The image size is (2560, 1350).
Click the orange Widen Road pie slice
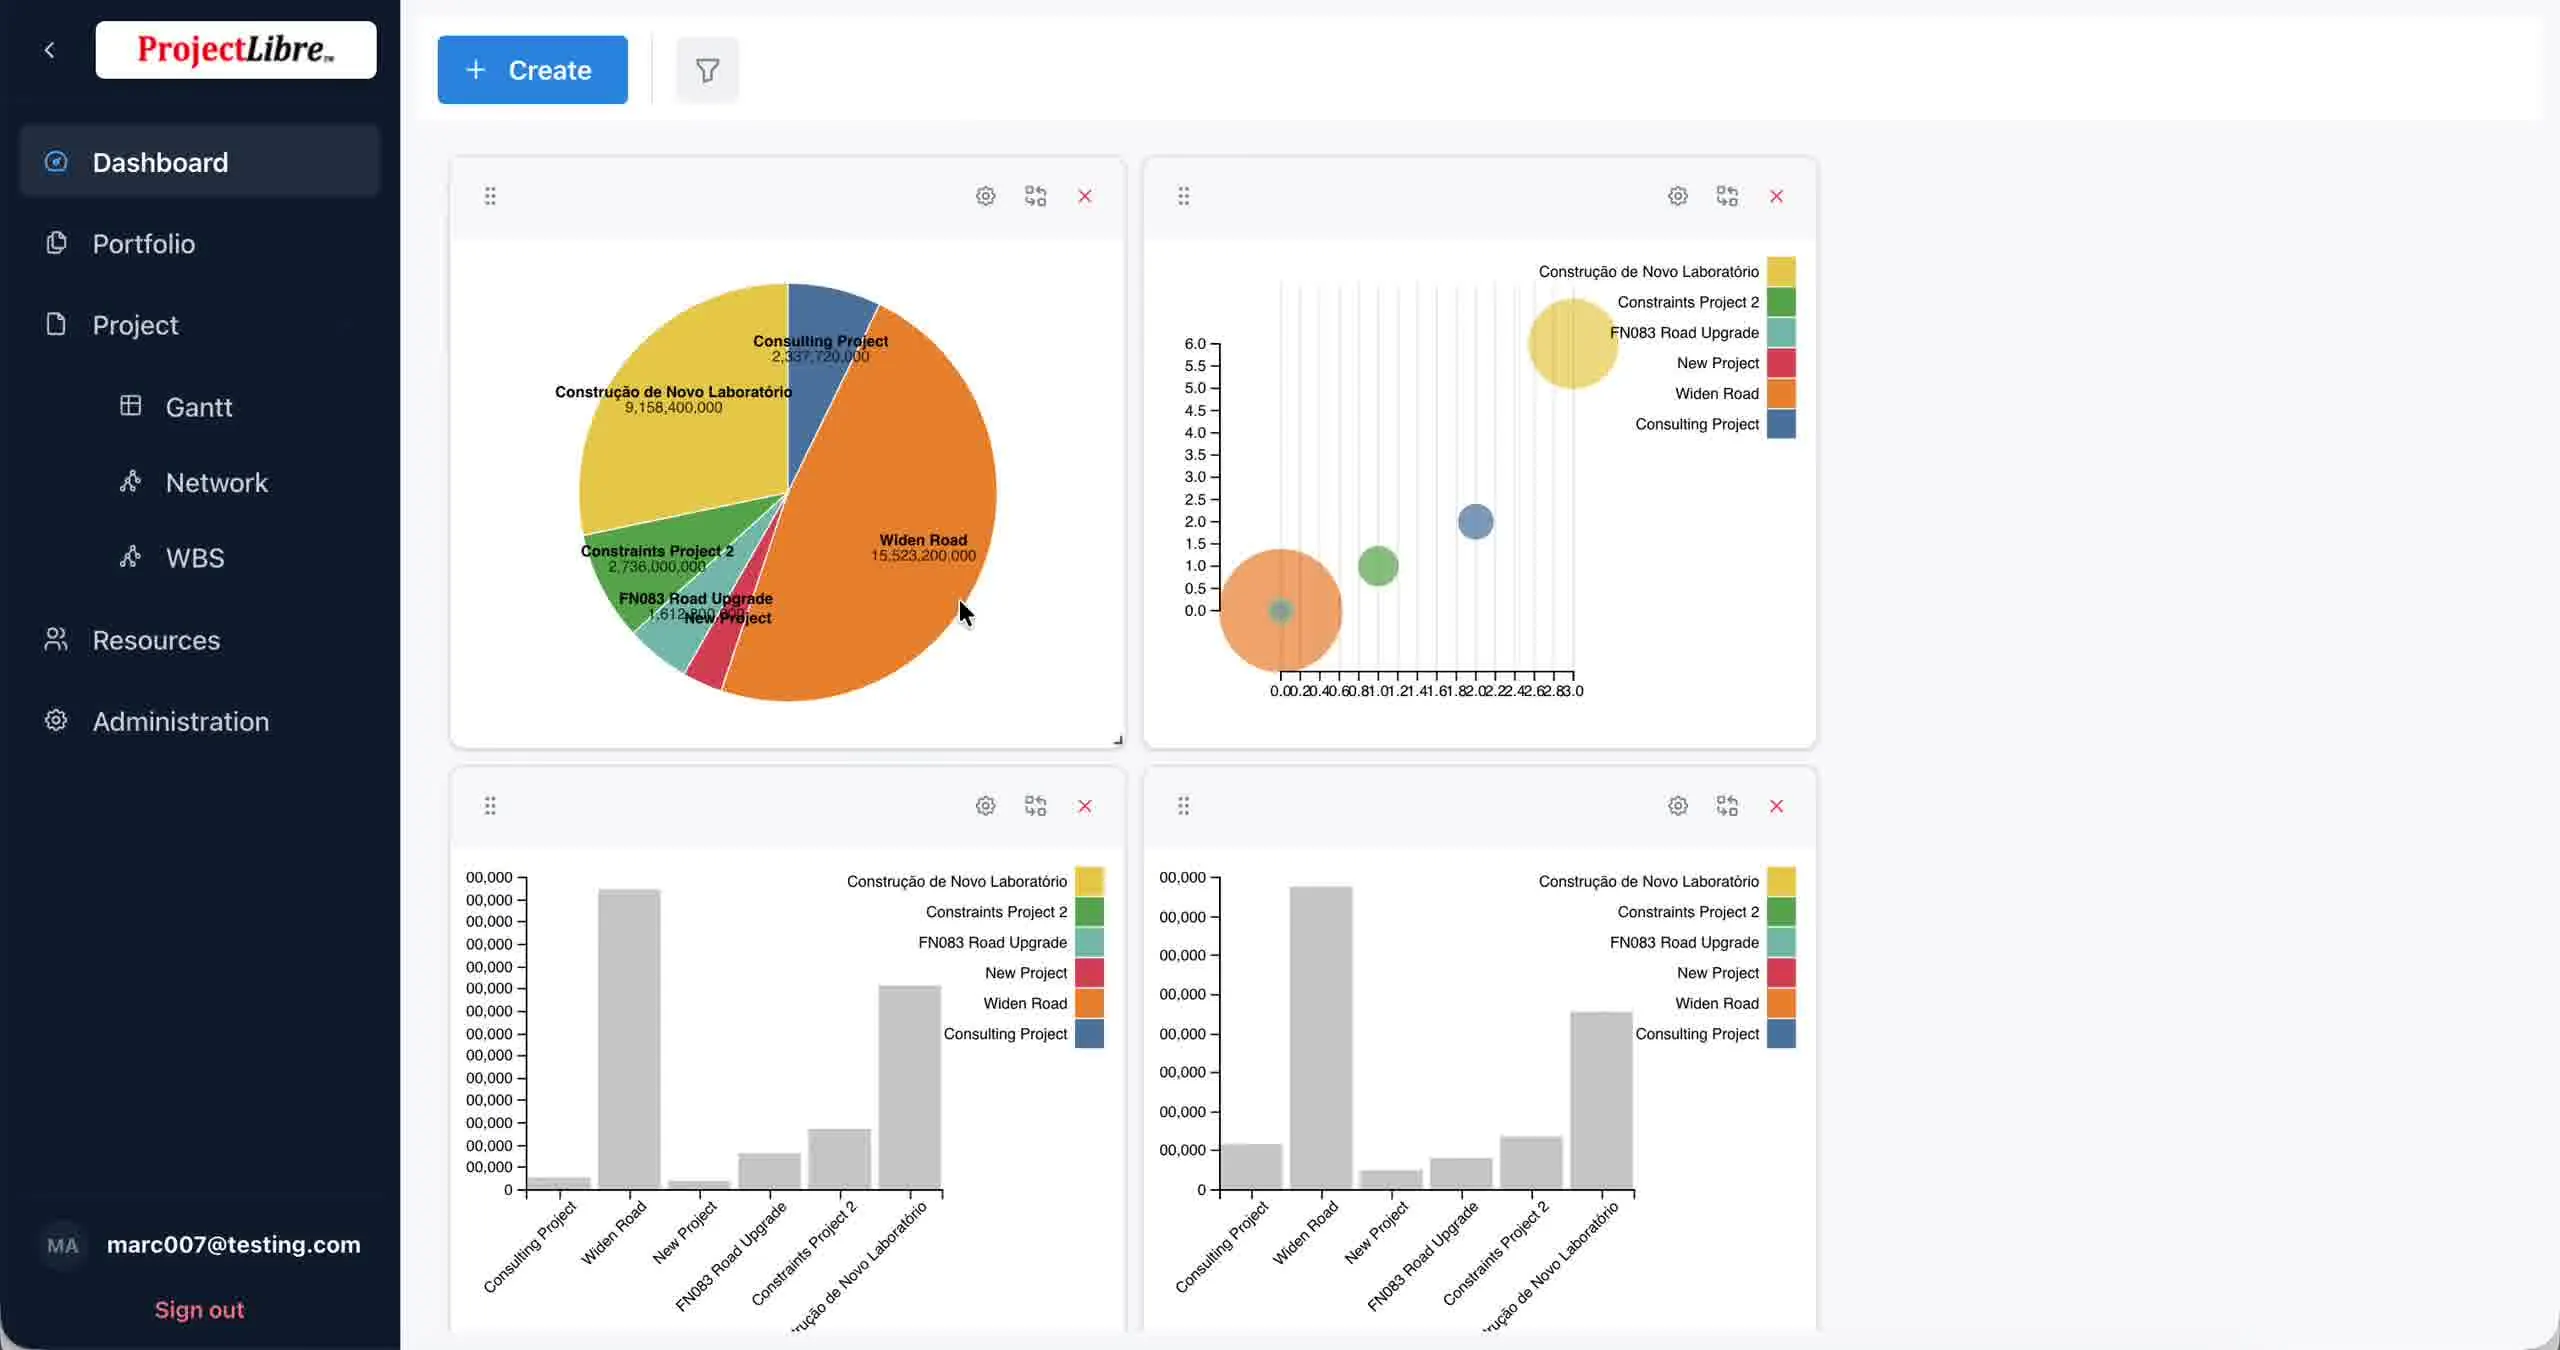point(880,480)
